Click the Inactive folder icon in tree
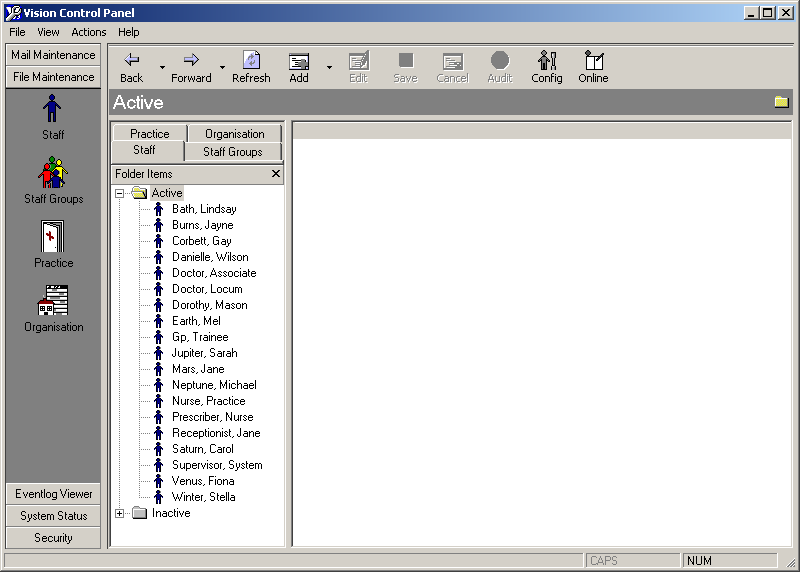 click(139, 513)
